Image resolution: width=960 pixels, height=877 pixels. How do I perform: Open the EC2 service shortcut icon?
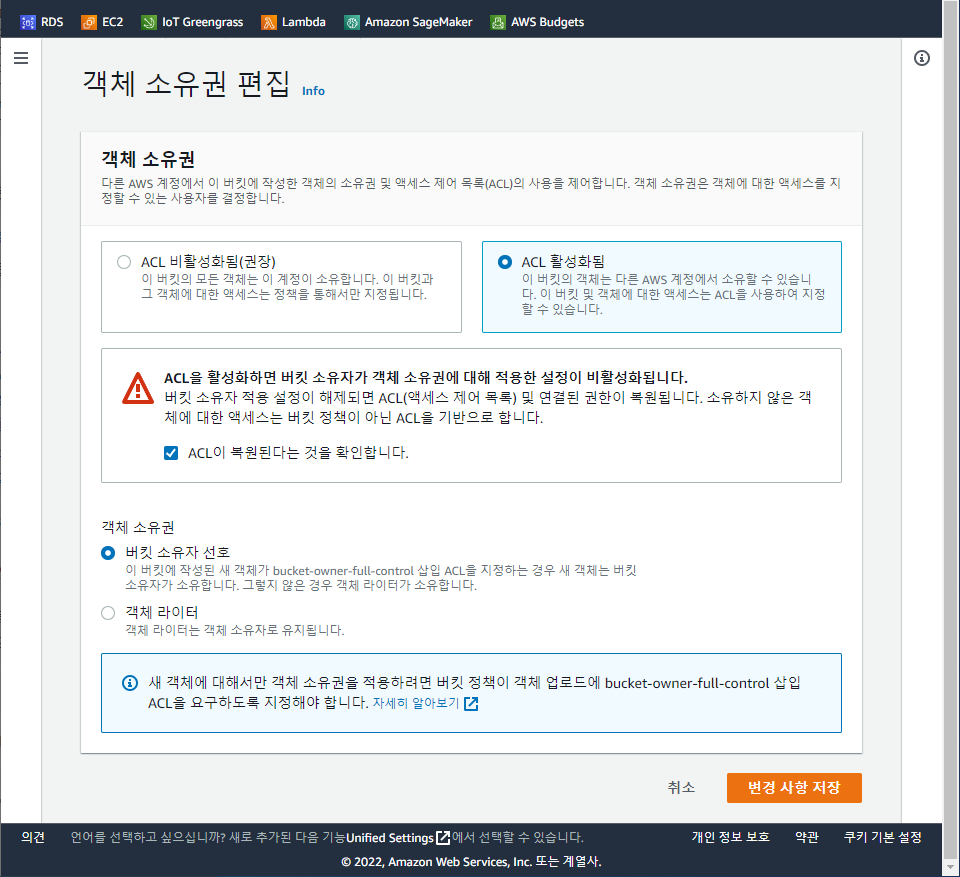89,23
